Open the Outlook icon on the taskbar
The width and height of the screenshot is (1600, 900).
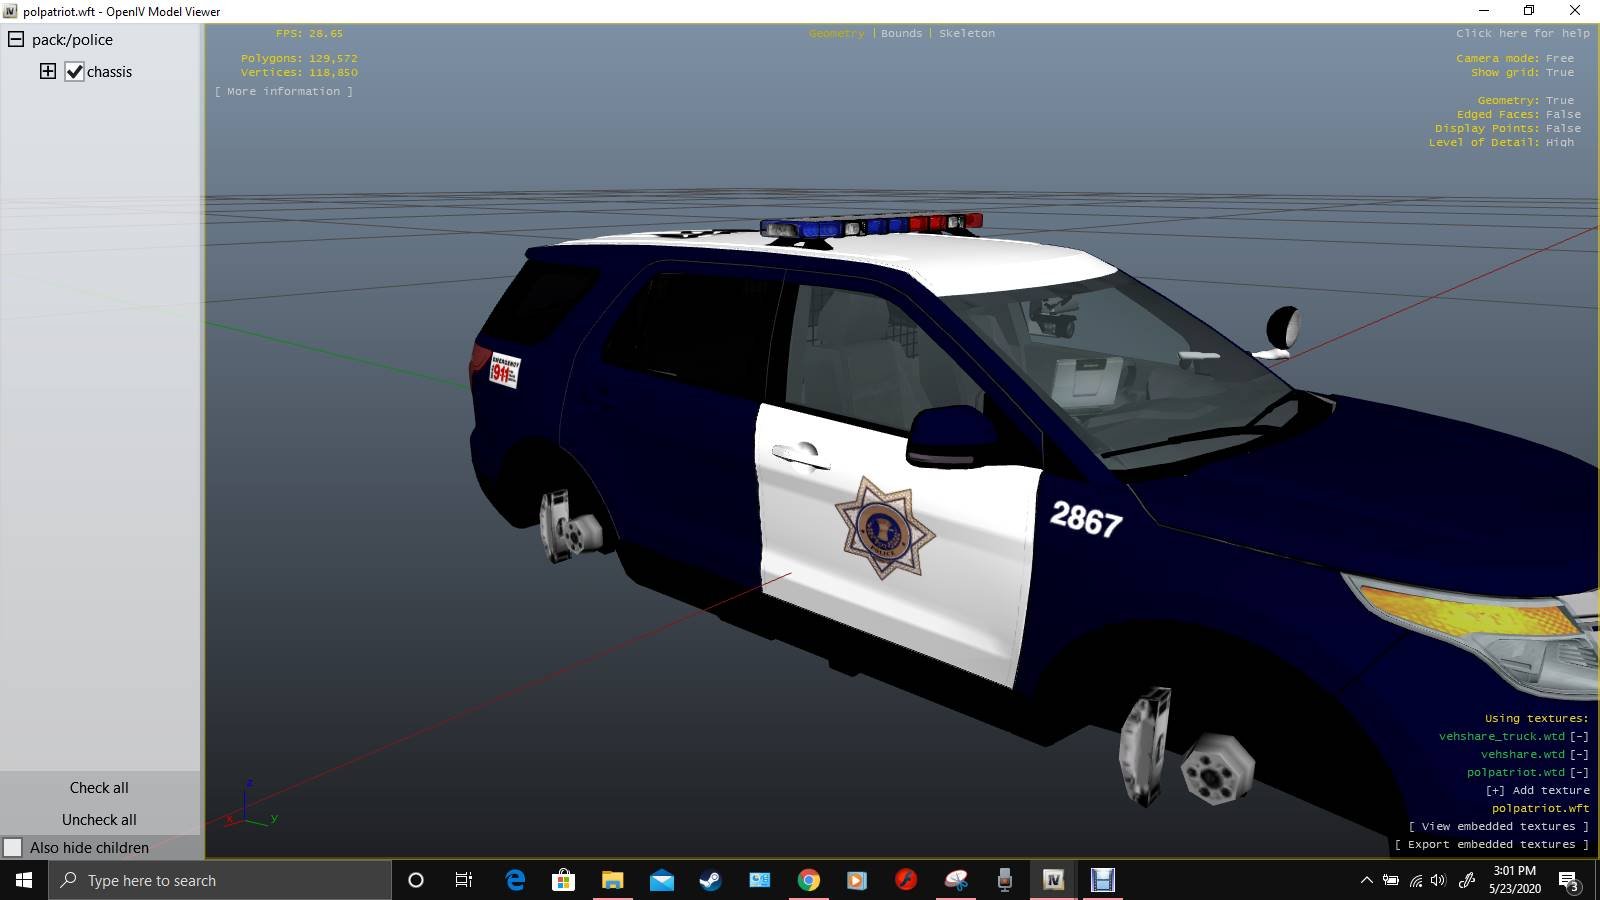(x=760, y=880)
